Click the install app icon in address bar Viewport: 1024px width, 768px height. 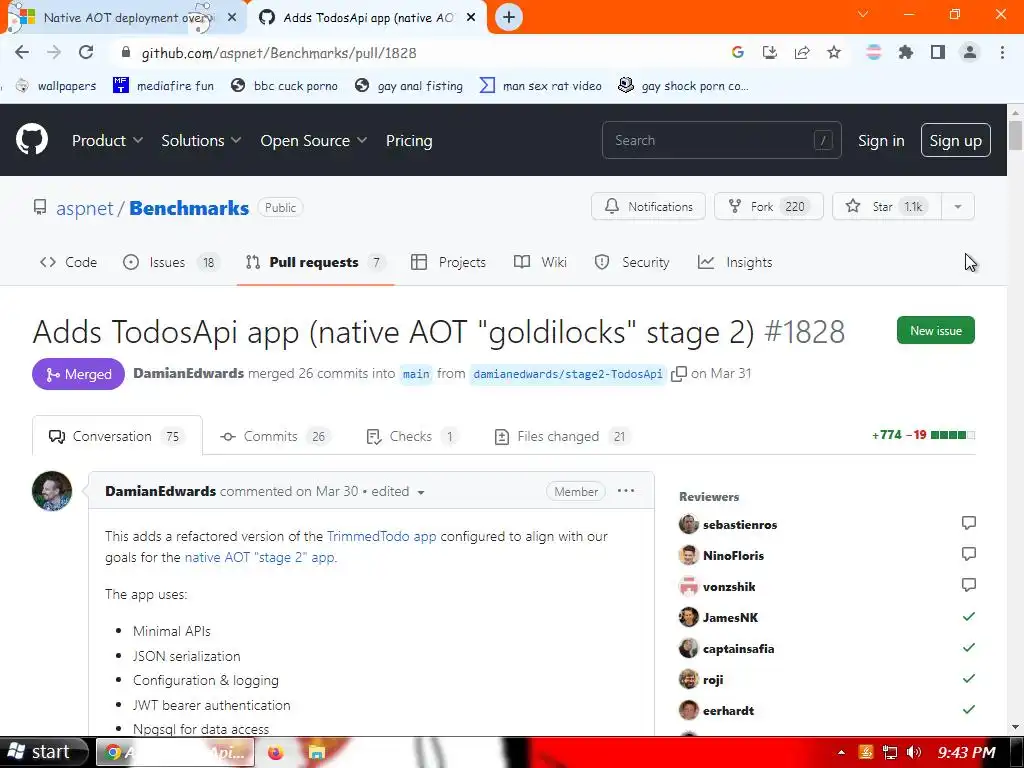tap(769, 52)
